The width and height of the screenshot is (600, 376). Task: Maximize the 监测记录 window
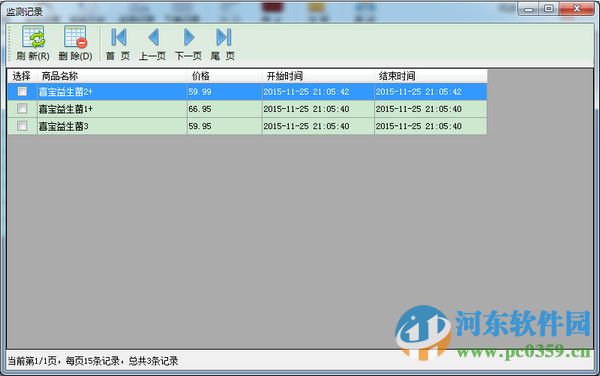[x=549, y=9]
